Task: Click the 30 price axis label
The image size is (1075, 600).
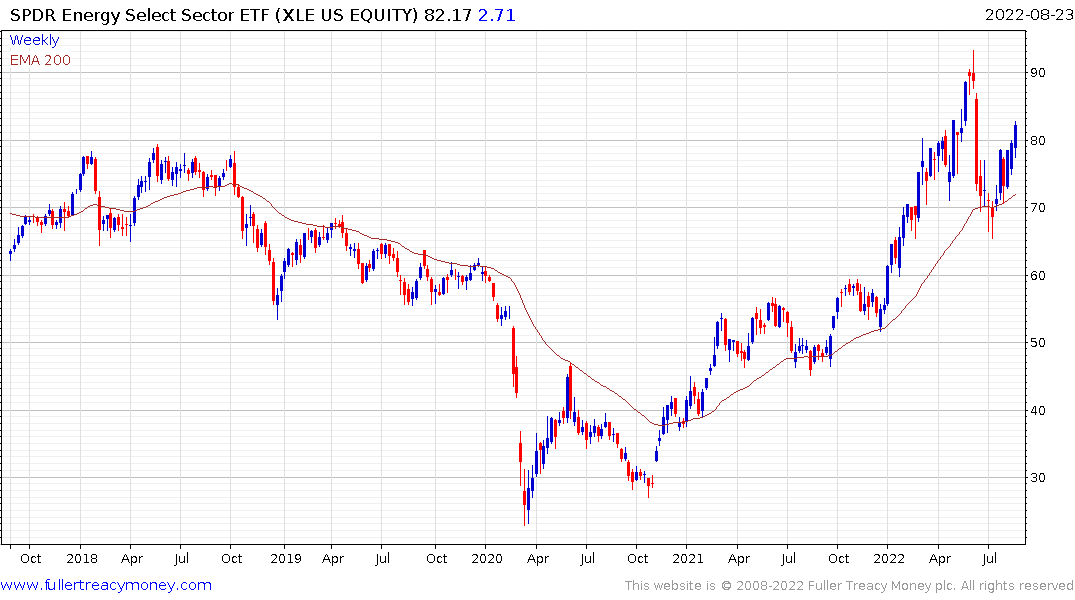Action: click(1037, 478)
